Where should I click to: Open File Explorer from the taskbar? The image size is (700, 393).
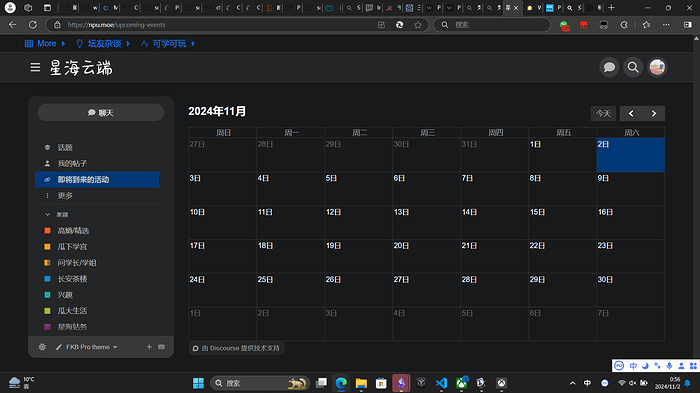pos(361,383)
